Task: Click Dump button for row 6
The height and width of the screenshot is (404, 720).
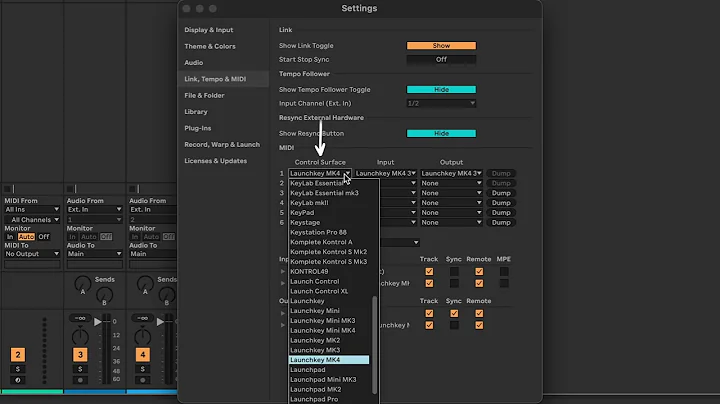Action: point(501,222)
